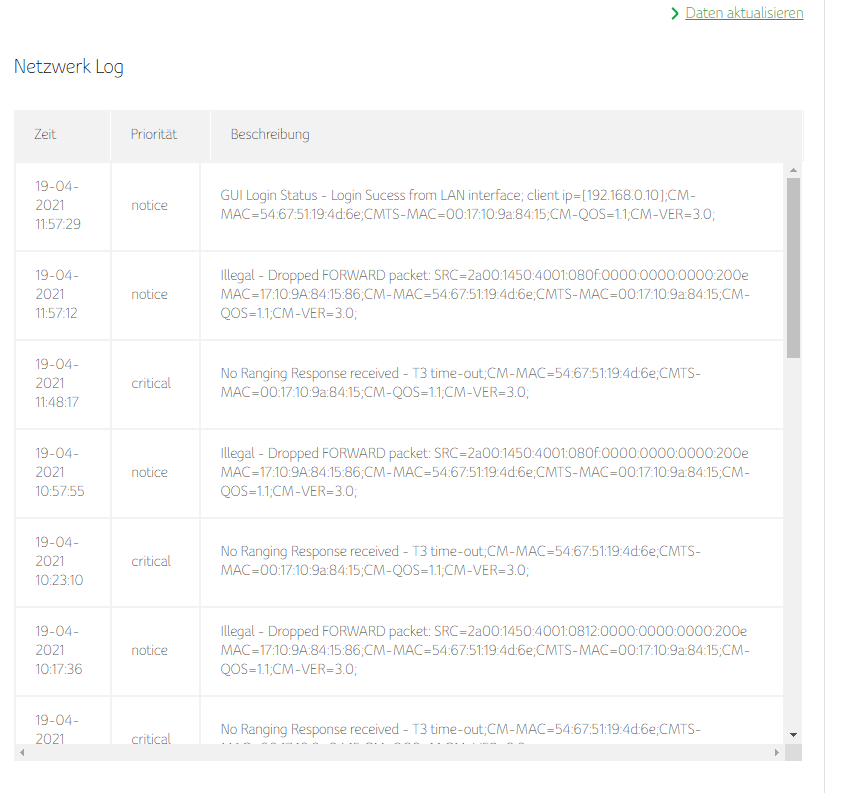Select the Beschreibung column header
The image size is (854, 793).
click(x=270, y=134)
